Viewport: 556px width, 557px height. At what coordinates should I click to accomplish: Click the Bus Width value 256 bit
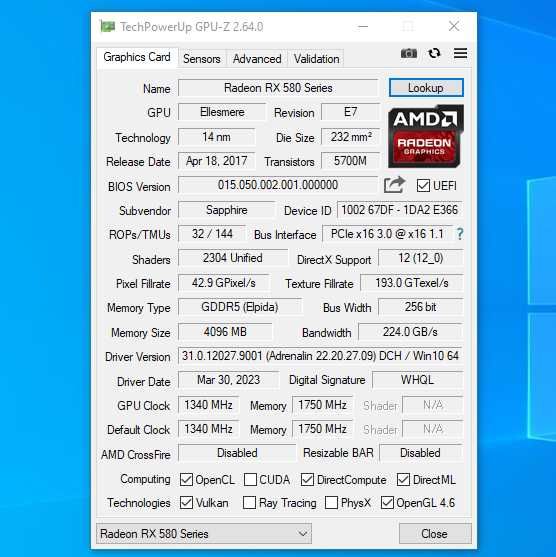421,307
